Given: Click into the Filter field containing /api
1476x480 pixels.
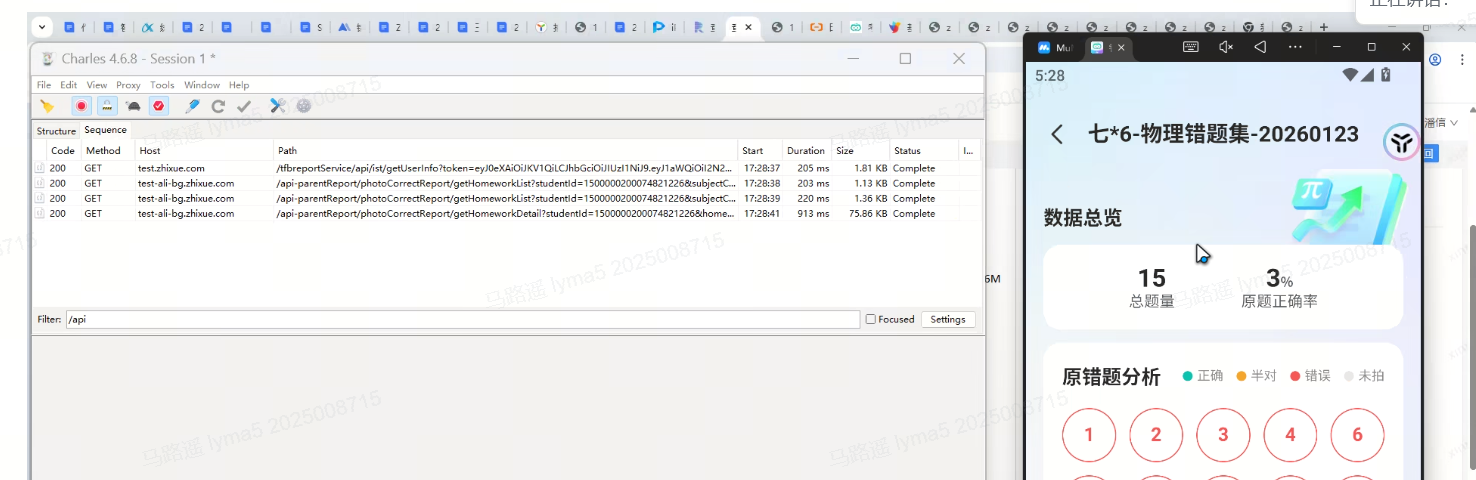Looking at the screenshot, I should (462, 320).
